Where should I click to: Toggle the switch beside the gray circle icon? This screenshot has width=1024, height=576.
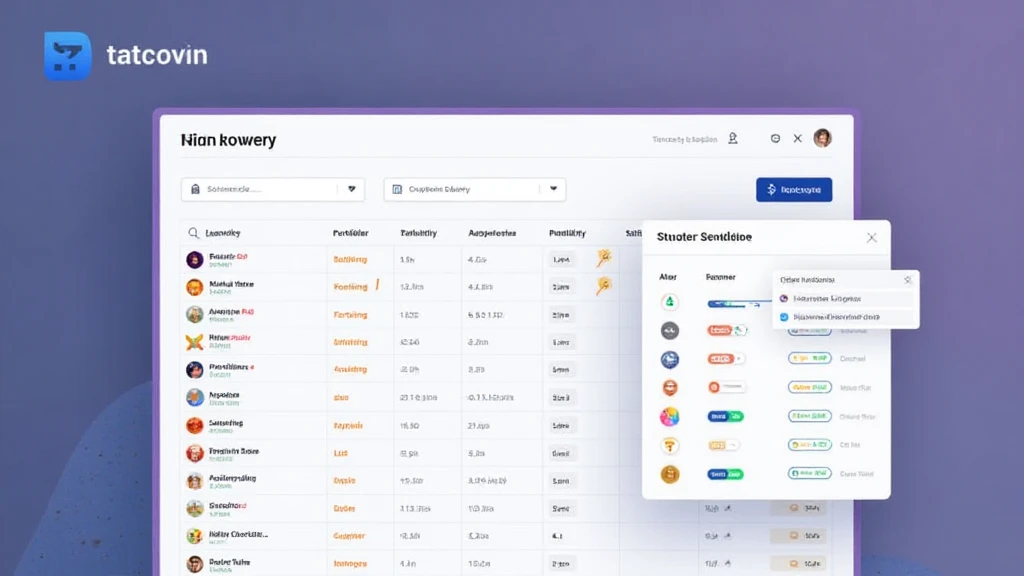pyautogui.click(x=727, y=330)
